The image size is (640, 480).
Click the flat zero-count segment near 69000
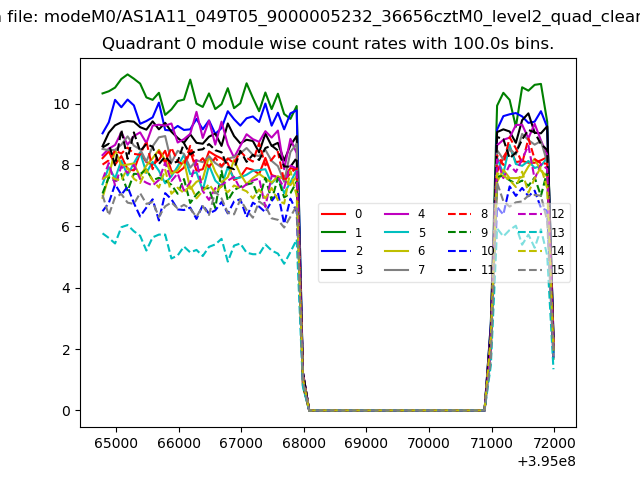366,410
